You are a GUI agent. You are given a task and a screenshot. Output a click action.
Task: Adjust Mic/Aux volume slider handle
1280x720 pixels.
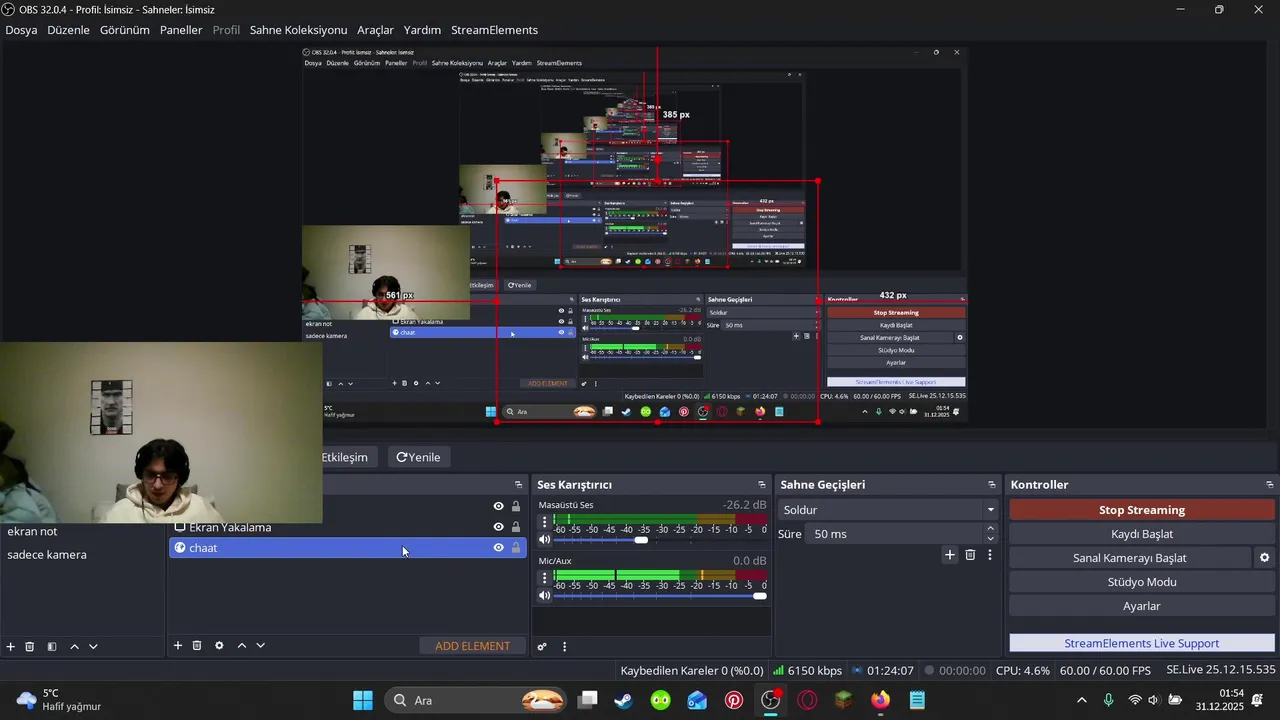(x=760, y=596)
